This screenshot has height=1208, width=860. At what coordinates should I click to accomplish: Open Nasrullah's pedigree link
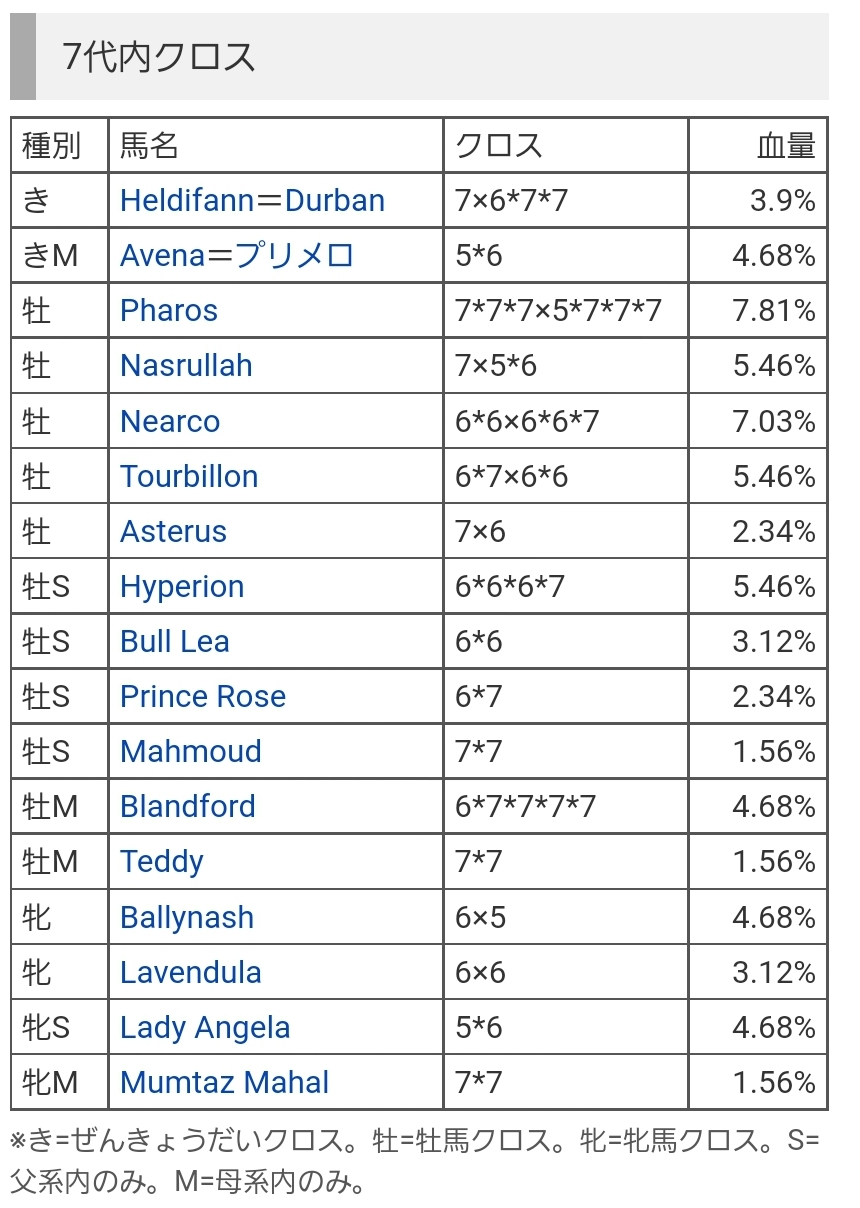[186, 365]
